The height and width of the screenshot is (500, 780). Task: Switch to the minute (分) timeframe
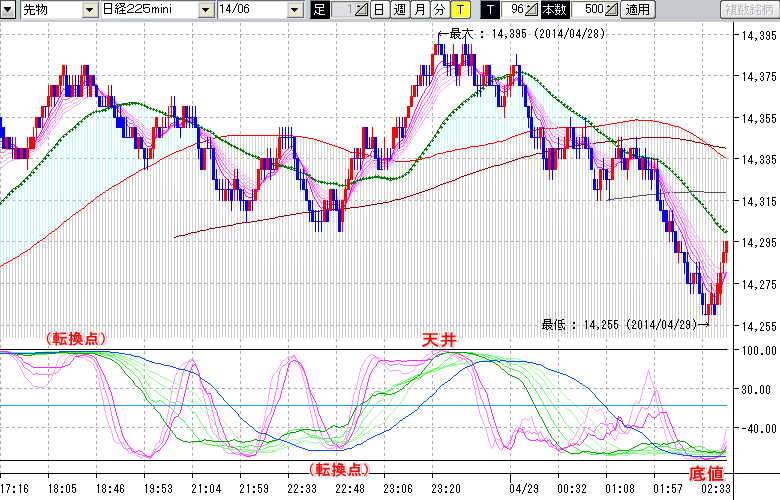(x=439, y=10)
